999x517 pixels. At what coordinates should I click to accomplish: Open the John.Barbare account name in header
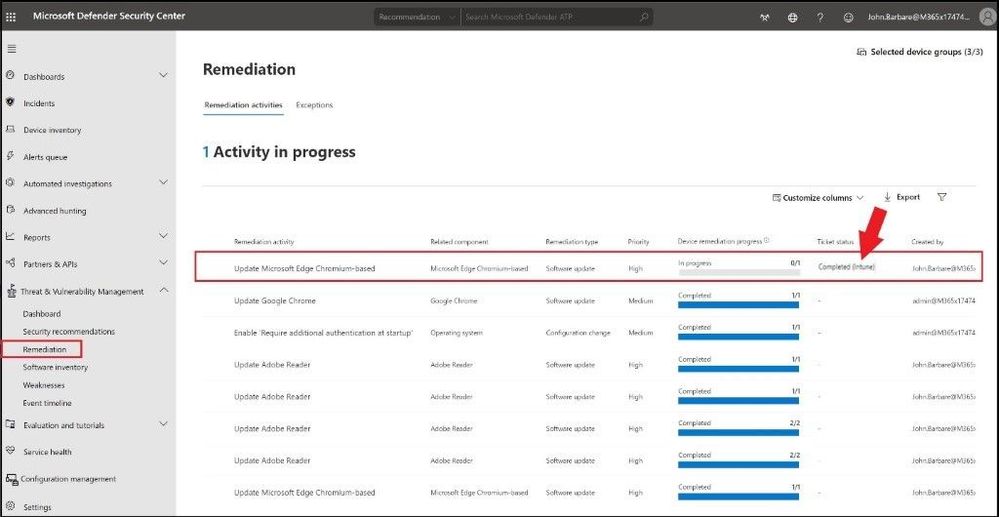tap(919, 17)
